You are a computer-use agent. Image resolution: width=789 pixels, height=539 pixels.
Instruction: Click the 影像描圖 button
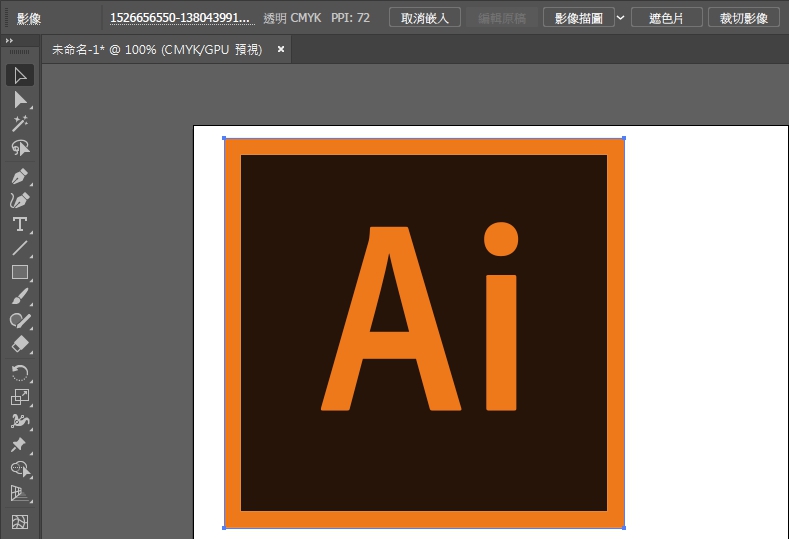click(x=579, y=18)
